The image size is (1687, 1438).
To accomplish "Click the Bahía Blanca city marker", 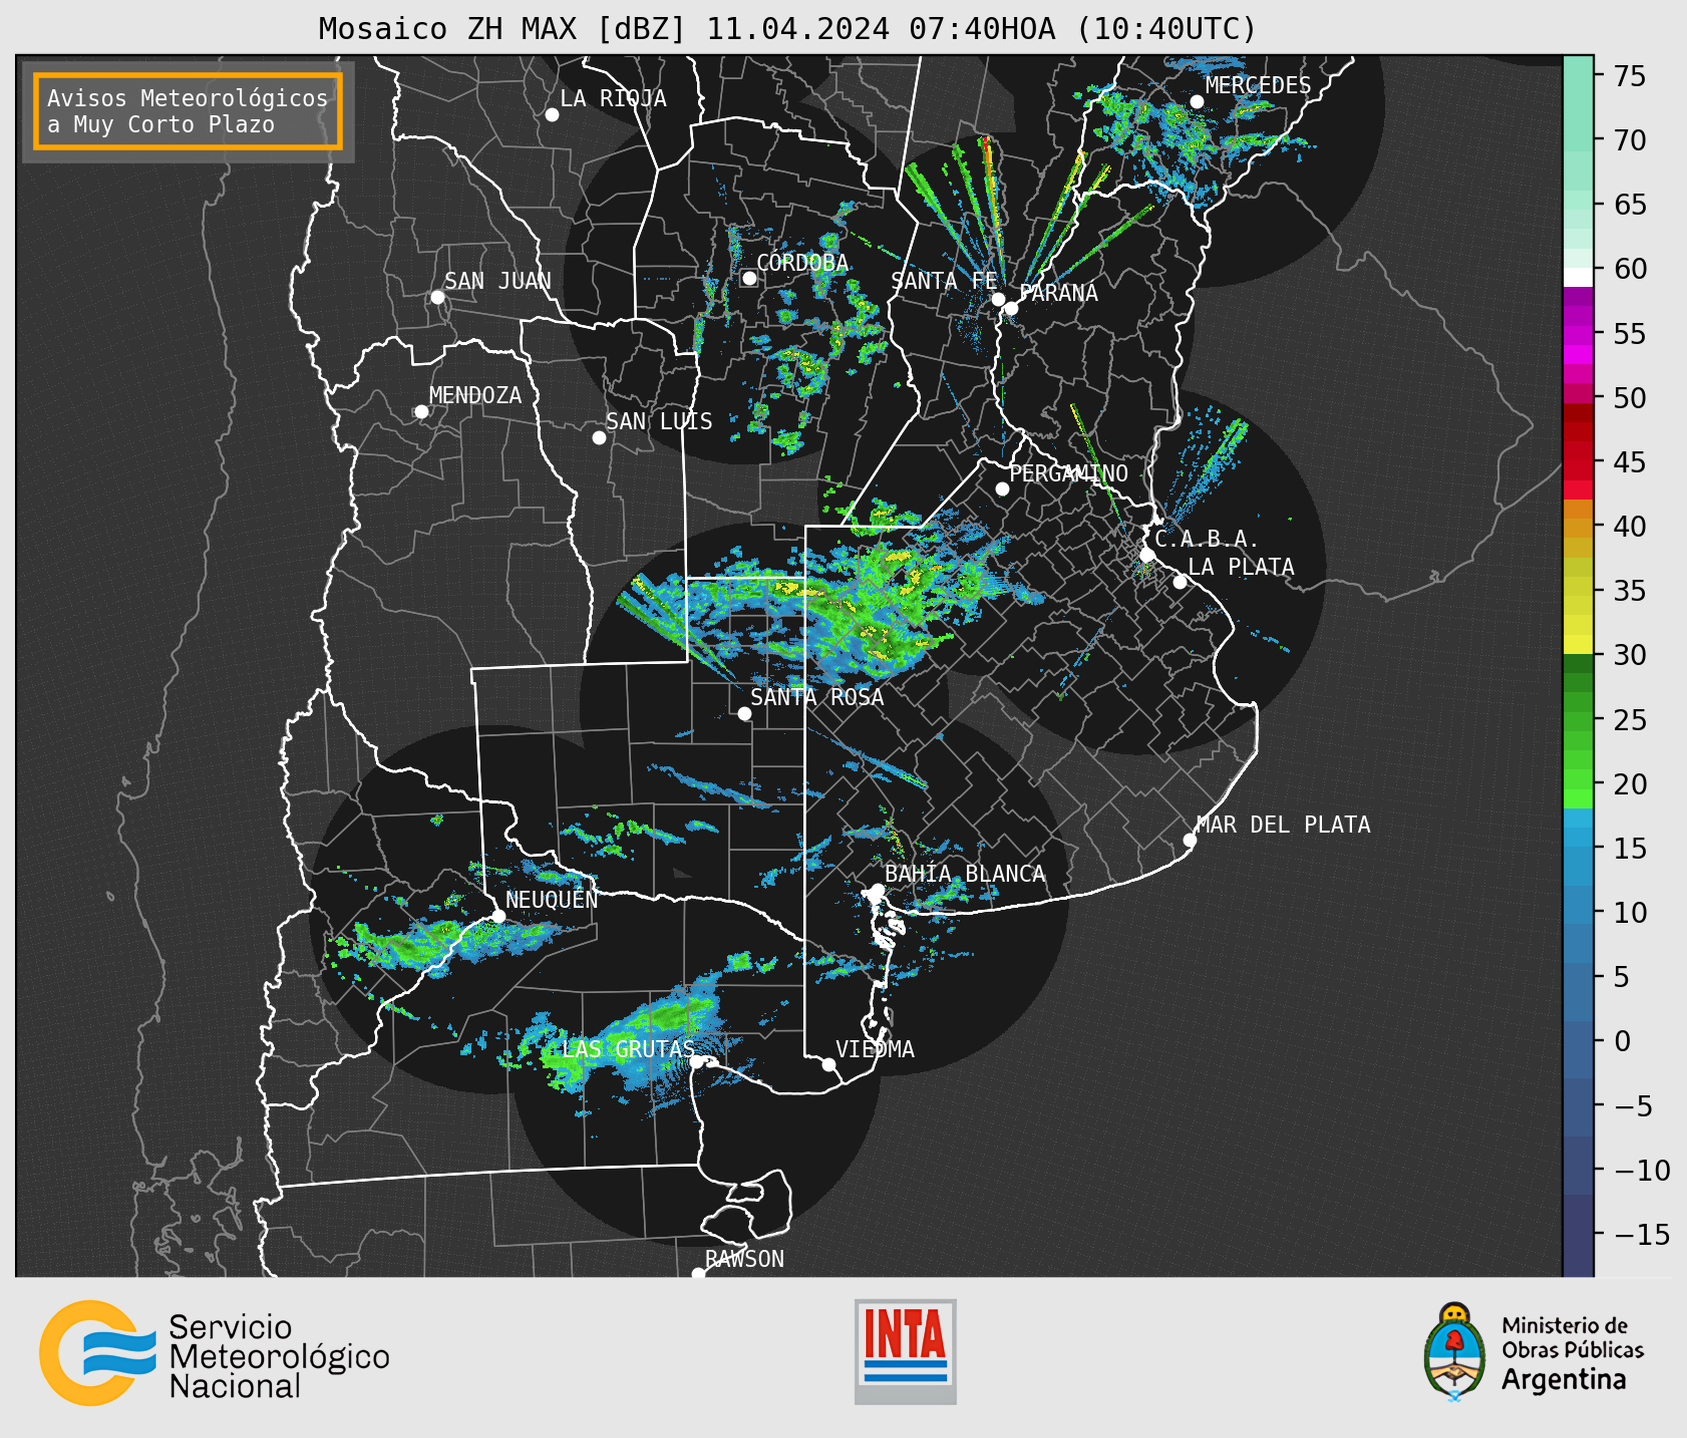I will tap(877, 890).
